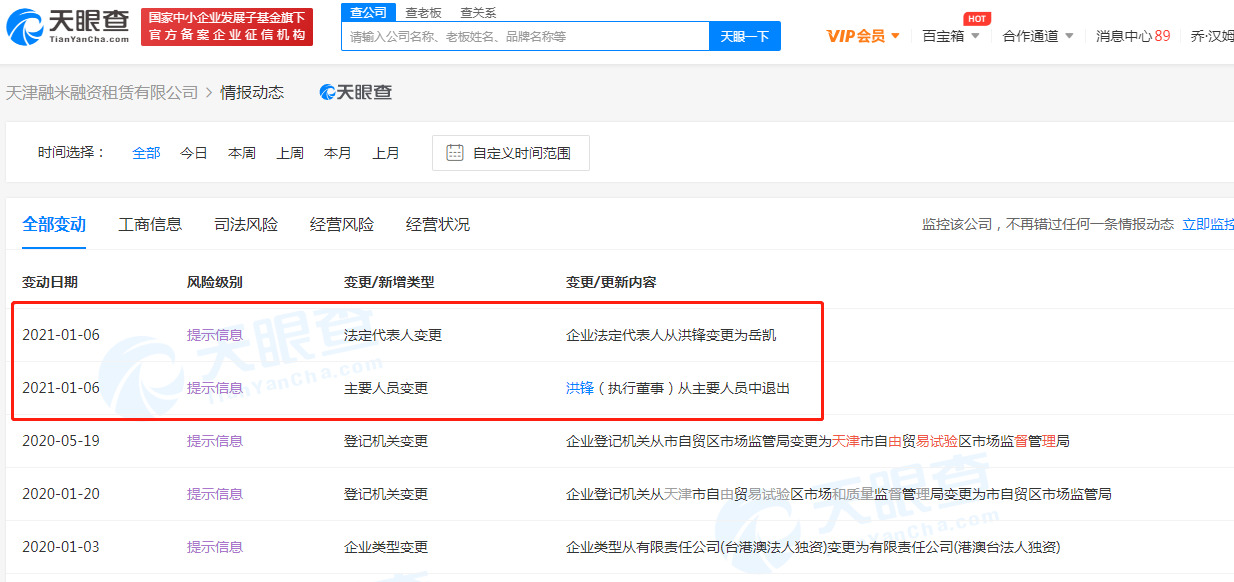Click 登记机关变更 in the 2020-01-20 row
Screen dimensions: 1234x582
tap(386, 493)
